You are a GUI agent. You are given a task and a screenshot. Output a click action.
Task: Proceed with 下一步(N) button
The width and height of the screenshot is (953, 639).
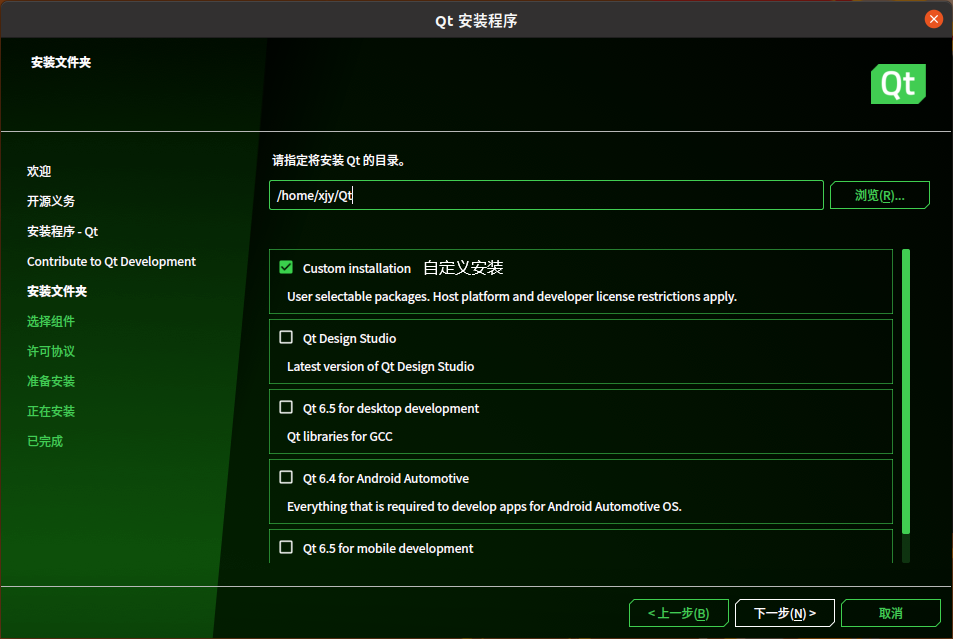pos(785,613)
